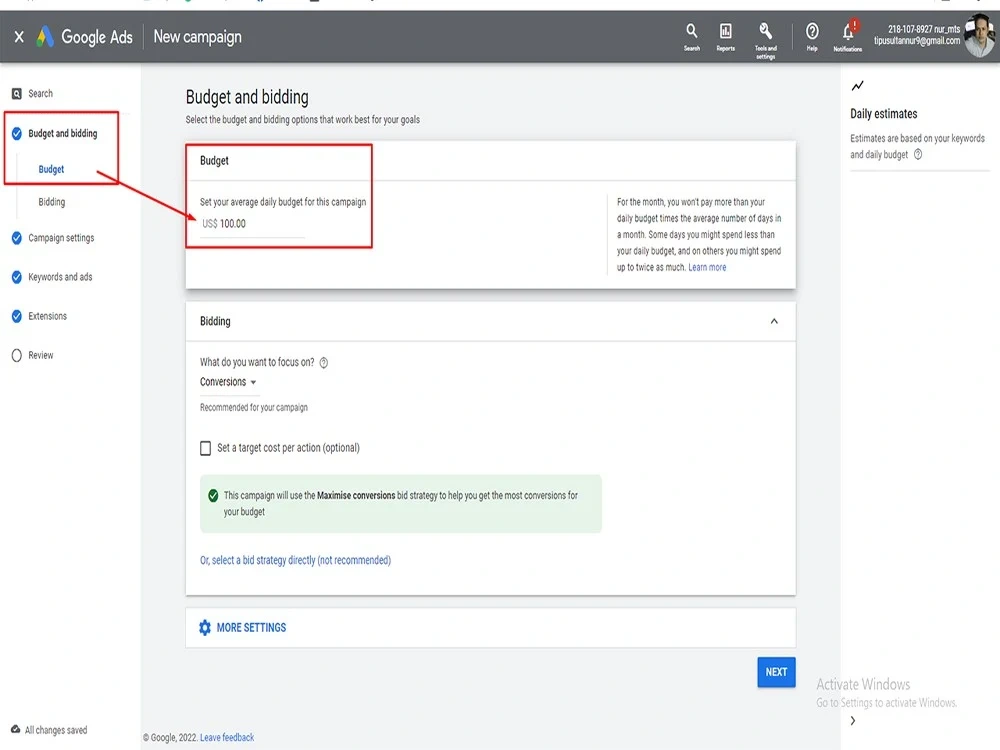Click the Budget card heading
This screenshot has height=750, width=1000.
tap(214, 161)
